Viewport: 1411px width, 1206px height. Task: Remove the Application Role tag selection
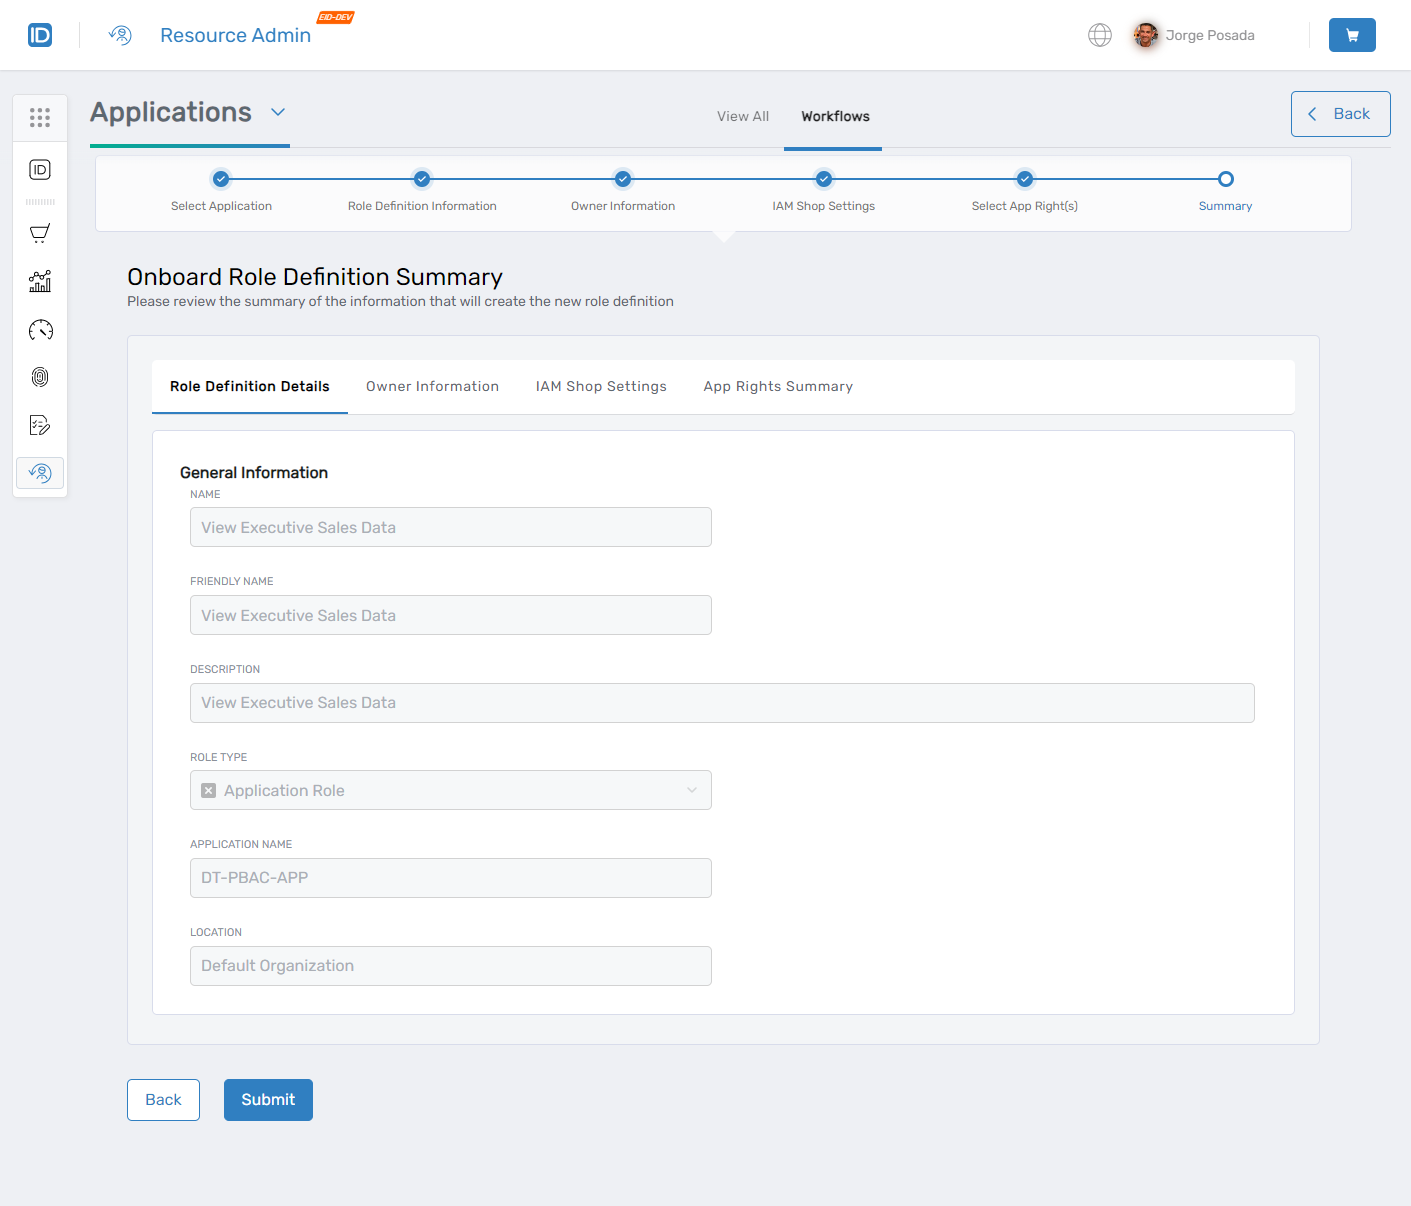(209, 791)
